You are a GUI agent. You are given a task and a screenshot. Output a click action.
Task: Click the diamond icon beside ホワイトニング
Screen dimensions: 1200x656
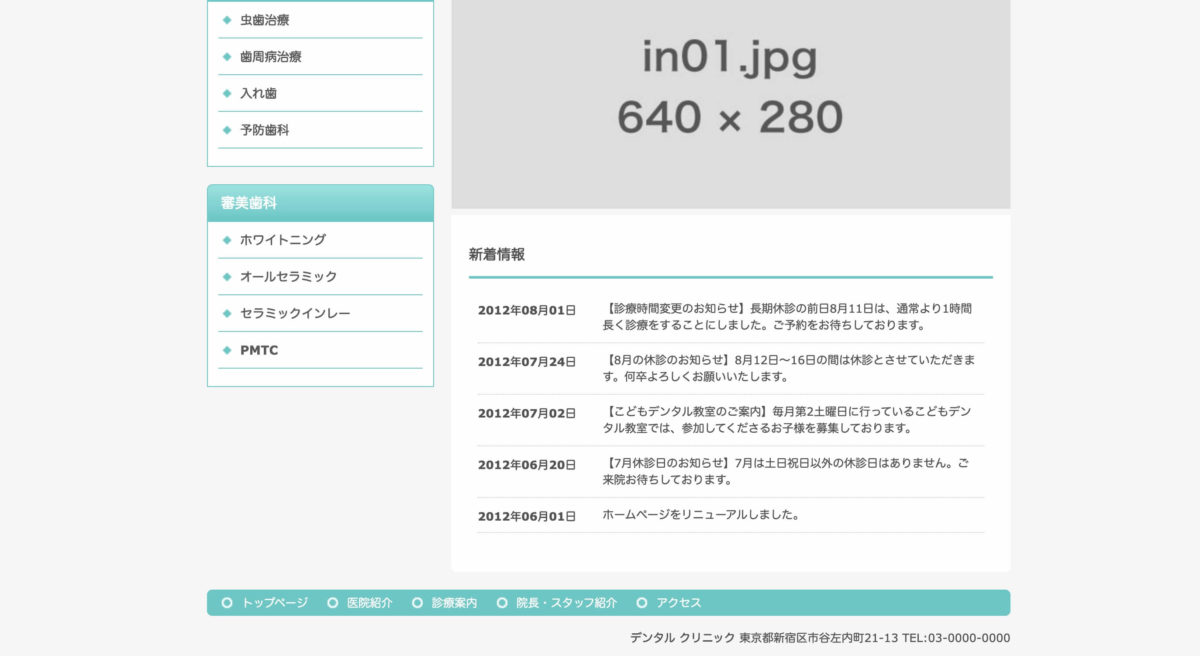pos(227,240)
